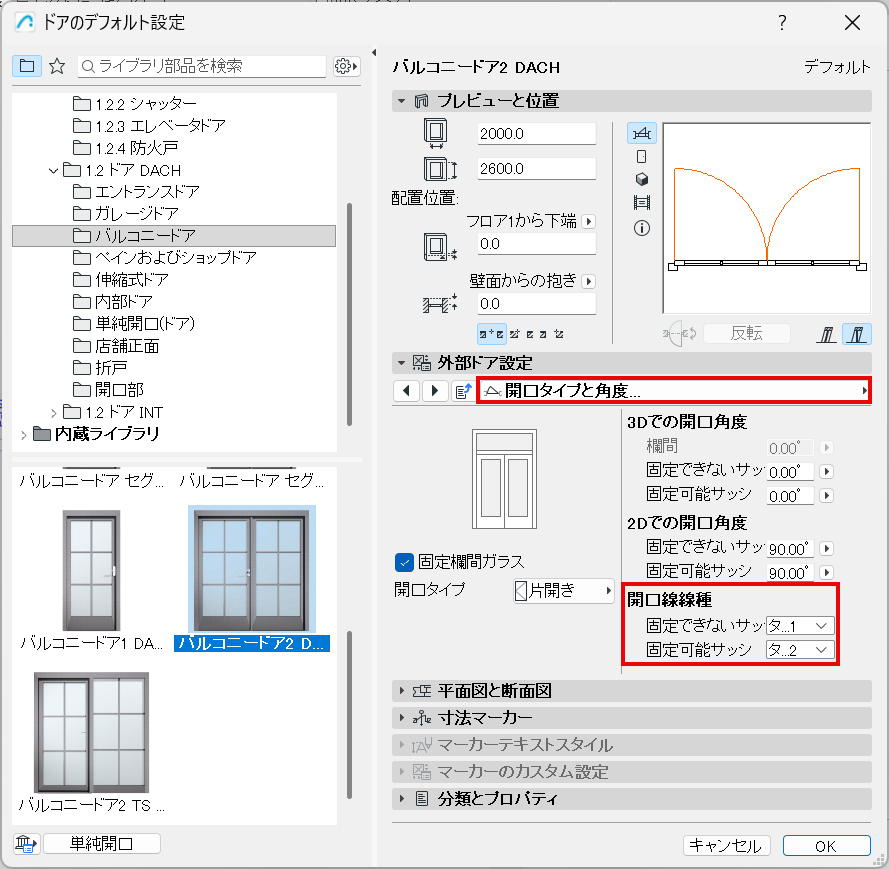Click the OK button to confirm settings

click(827, 845)
